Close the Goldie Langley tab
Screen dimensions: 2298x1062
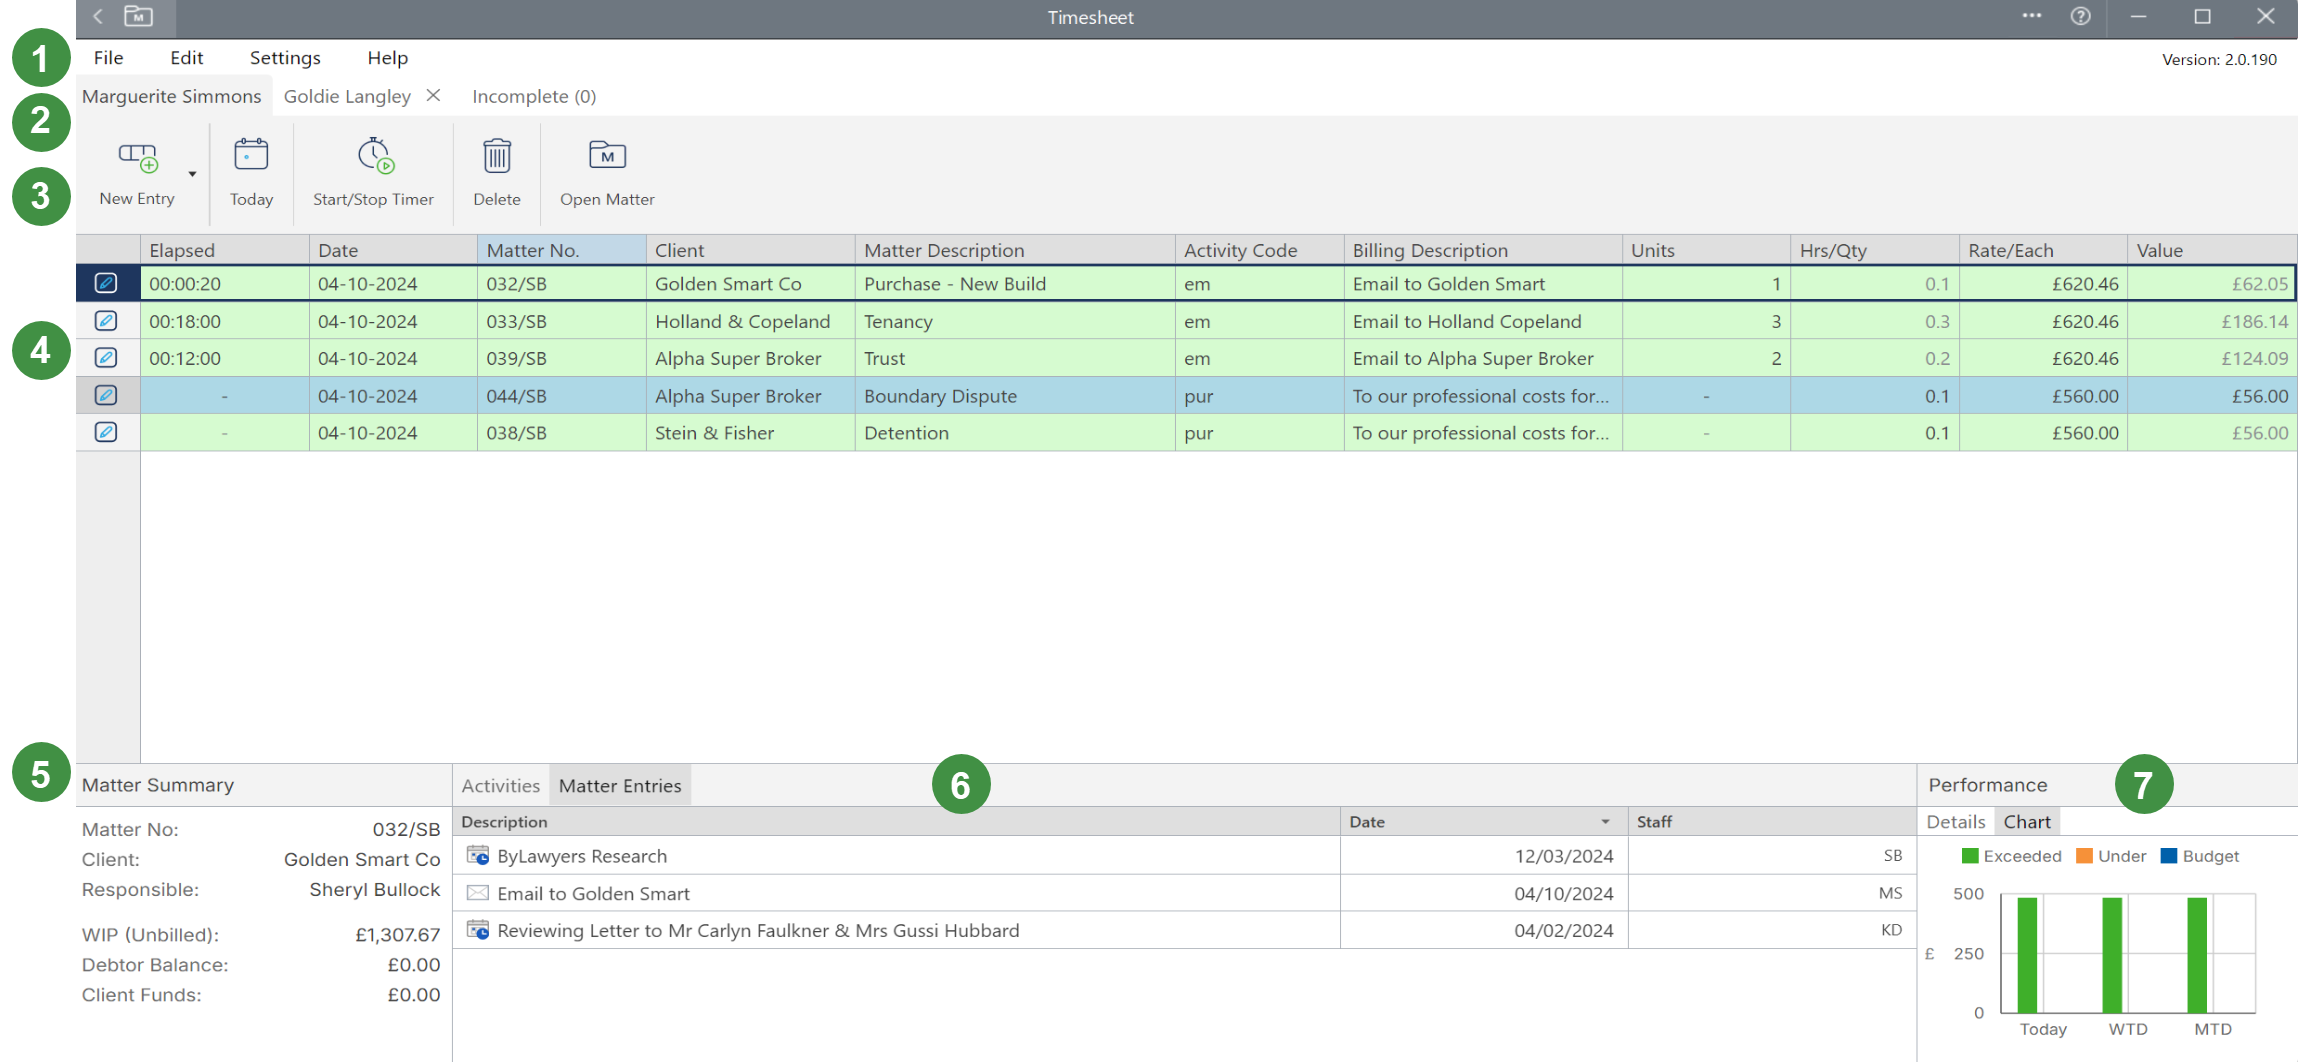click(433, 95)
